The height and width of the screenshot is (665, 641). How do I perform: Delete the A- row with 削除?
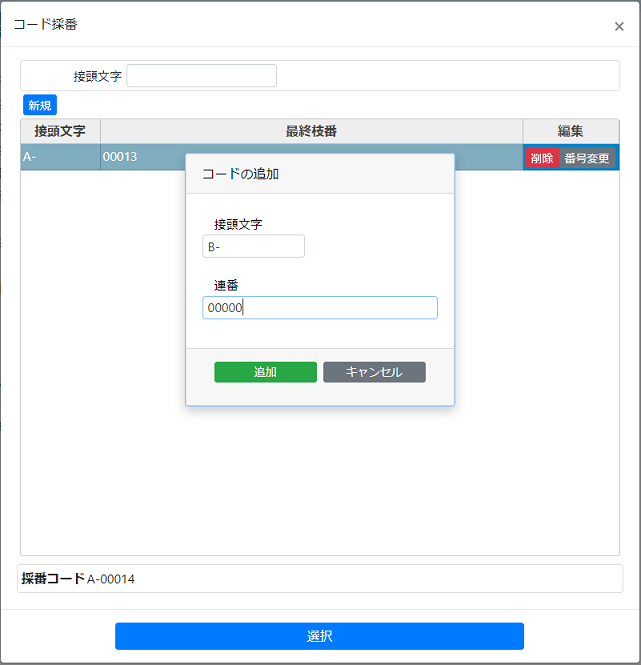(x=541, y=158)
